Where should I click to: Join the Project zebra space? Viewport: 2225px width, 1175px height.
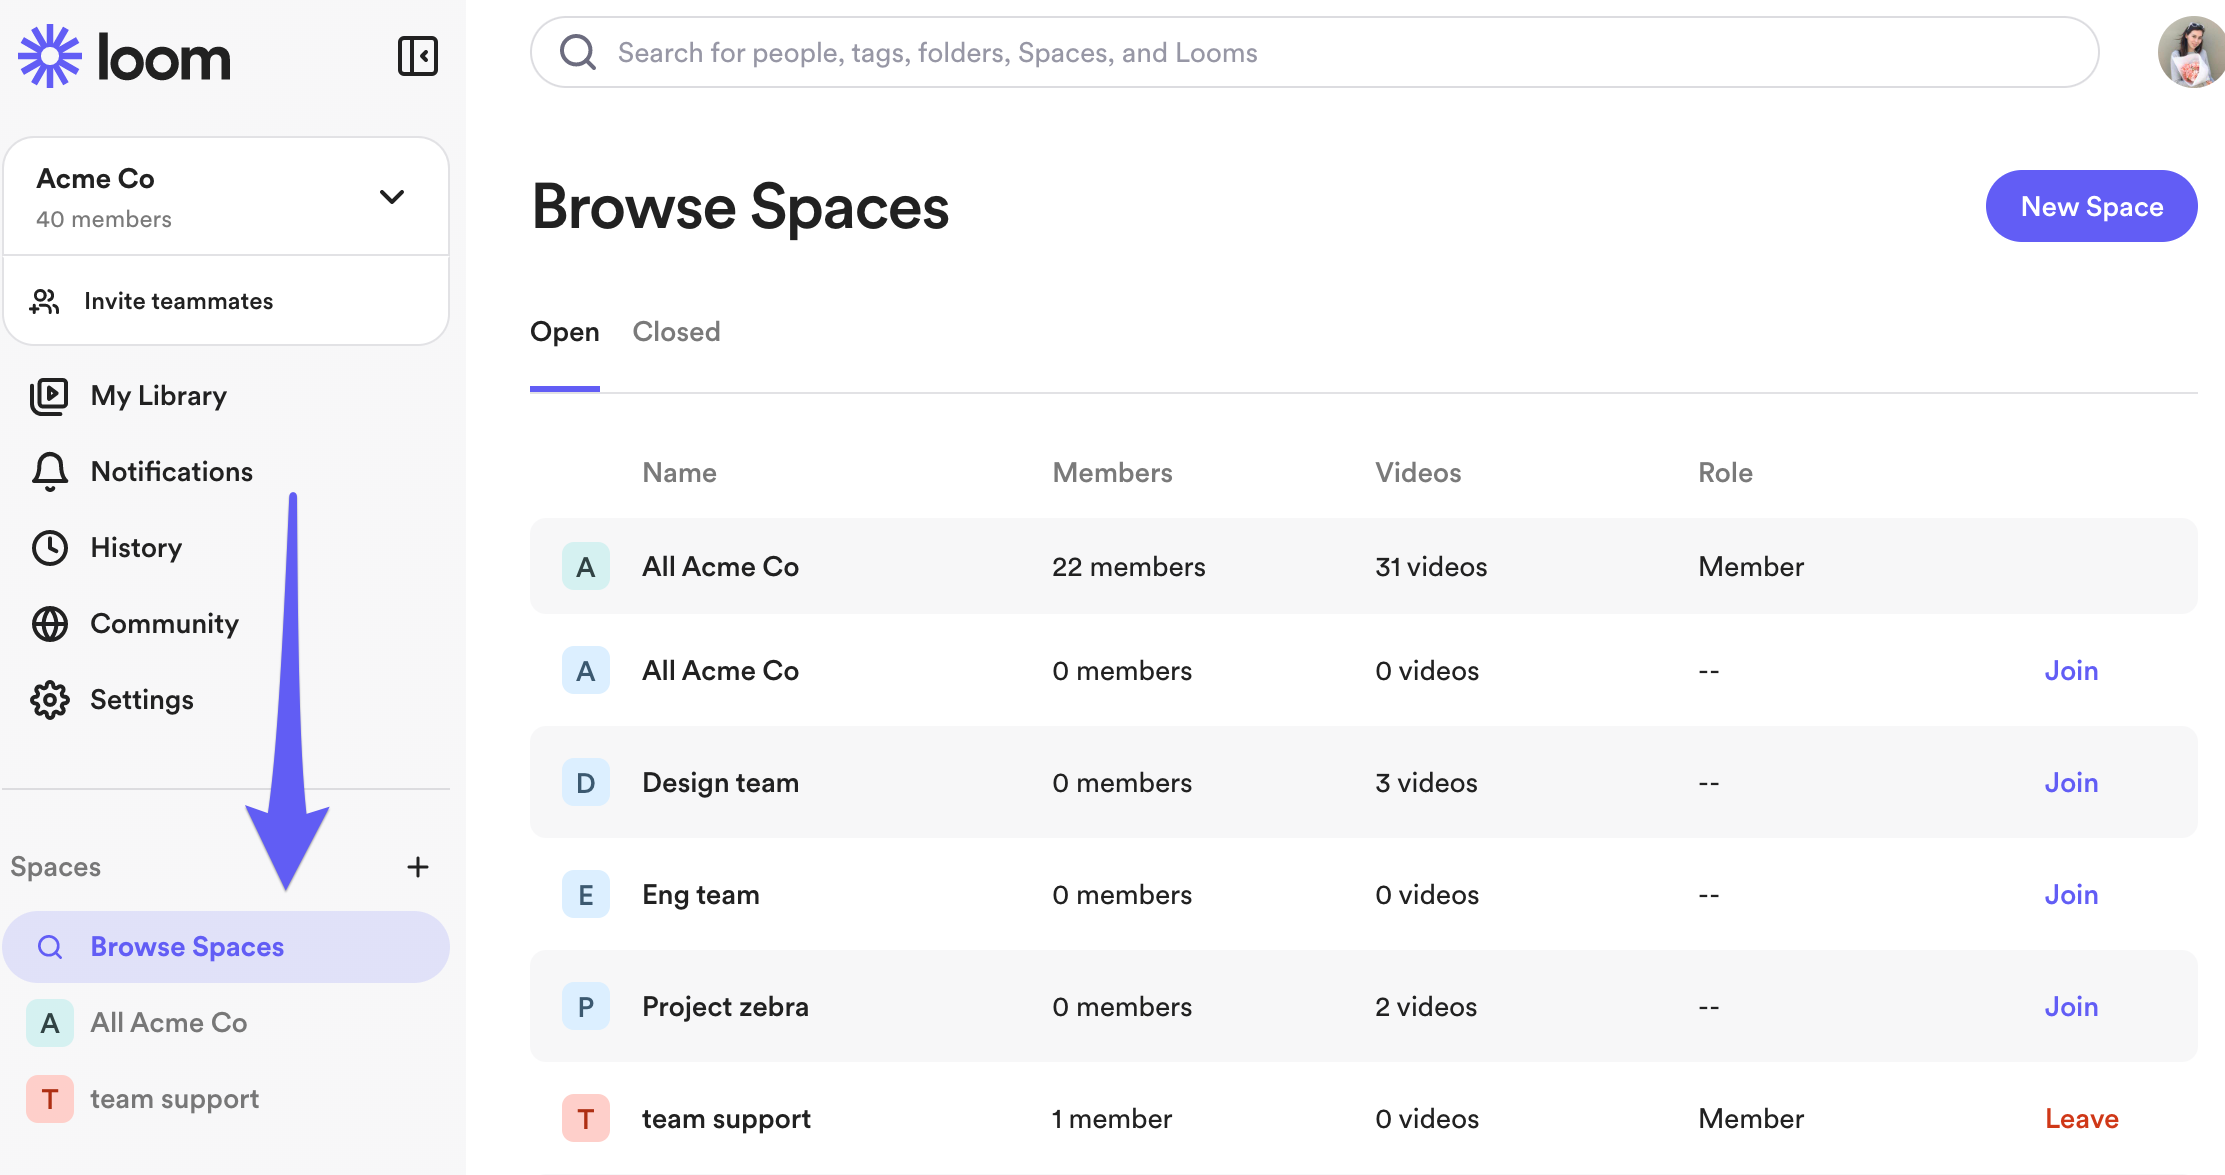[x=2070, y=1007]
